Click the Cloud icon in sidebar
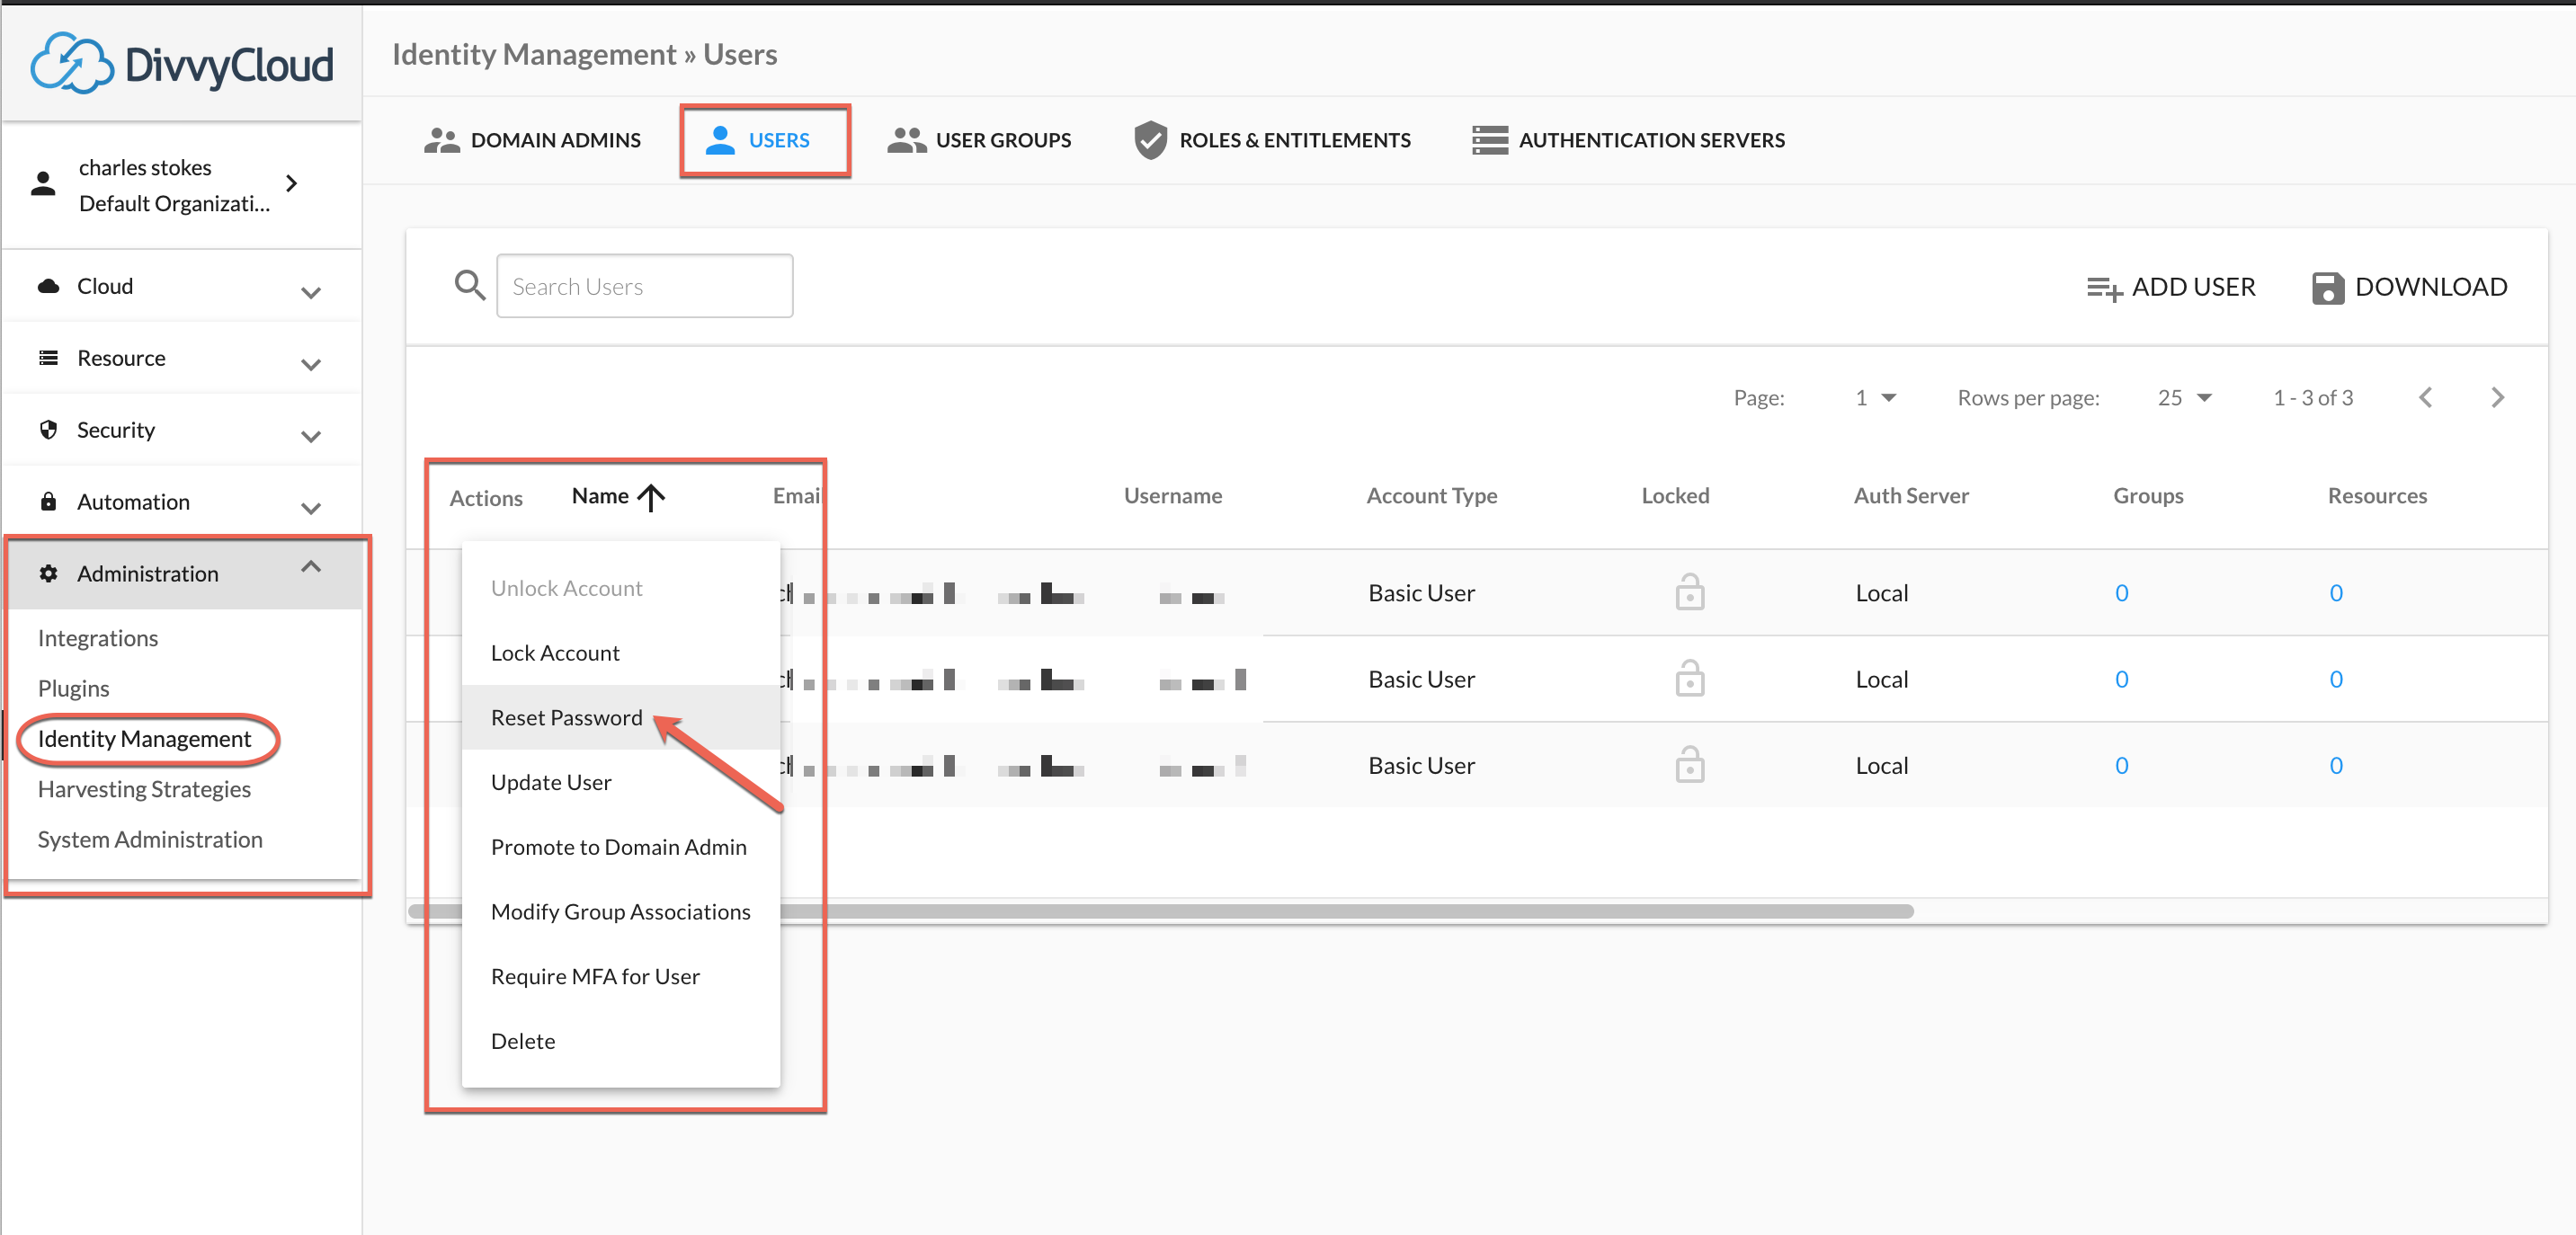This screenshot has width=2576, height=1235. (48, 286)
